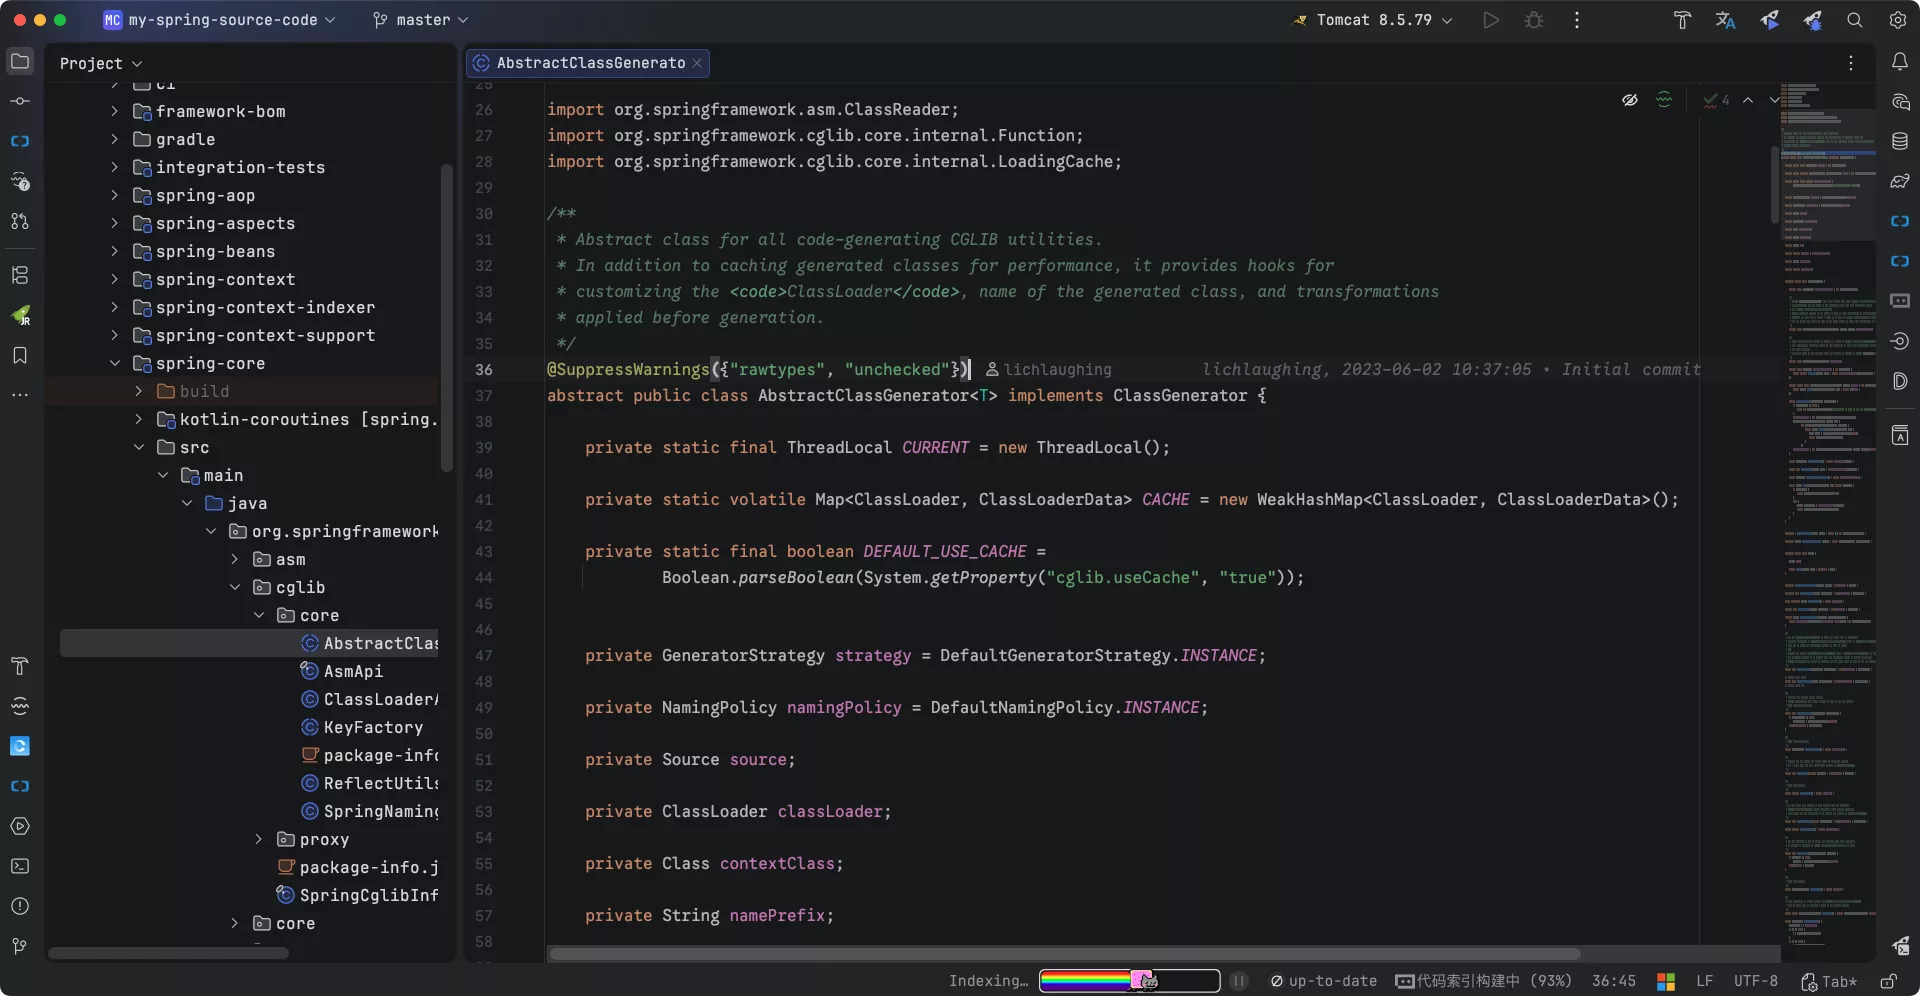This screenshot has width=1920, height=996.
Task: Open the Translate icon in toolbar
Action: tap(1725, 20)
